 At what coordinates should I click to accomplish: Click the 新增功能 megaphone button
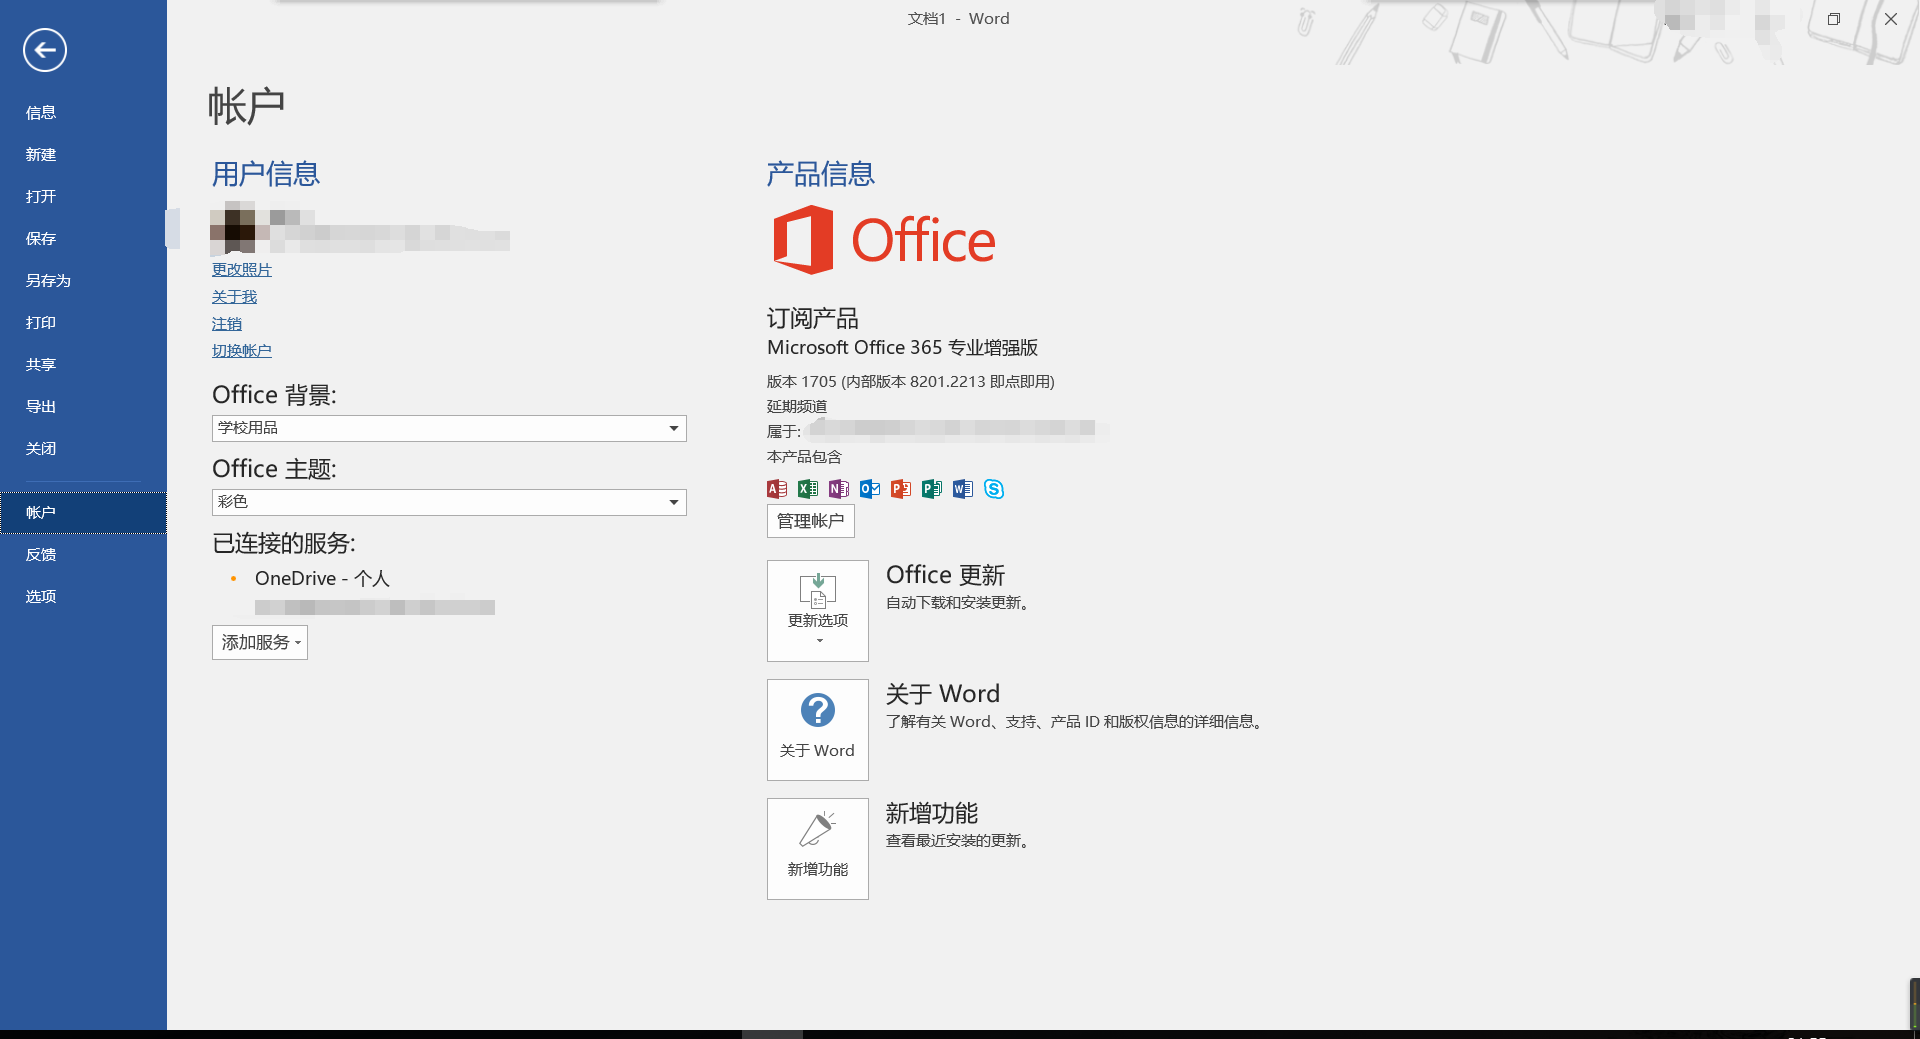(x=818, y=849)
